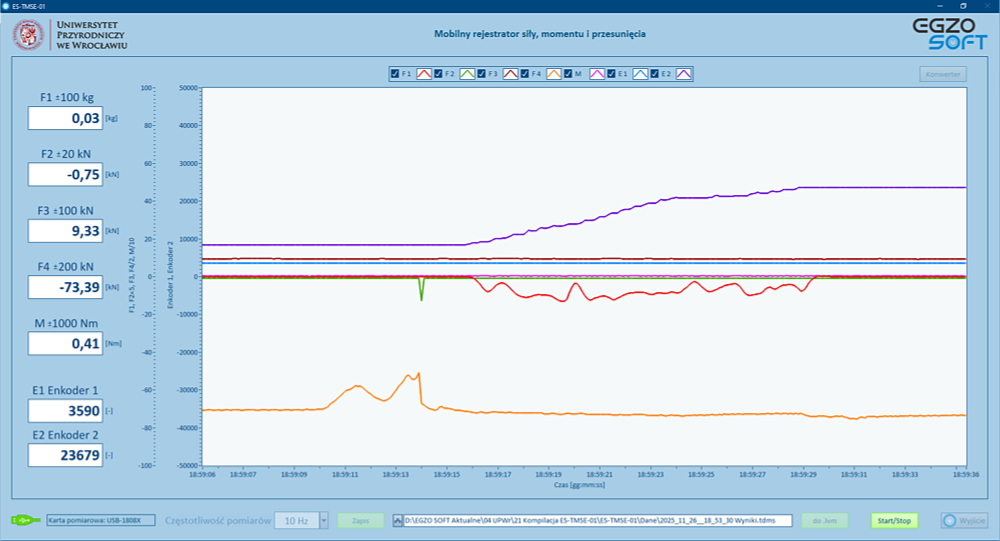Click the M magenta plot color swatch

click(x=596, y=74)
